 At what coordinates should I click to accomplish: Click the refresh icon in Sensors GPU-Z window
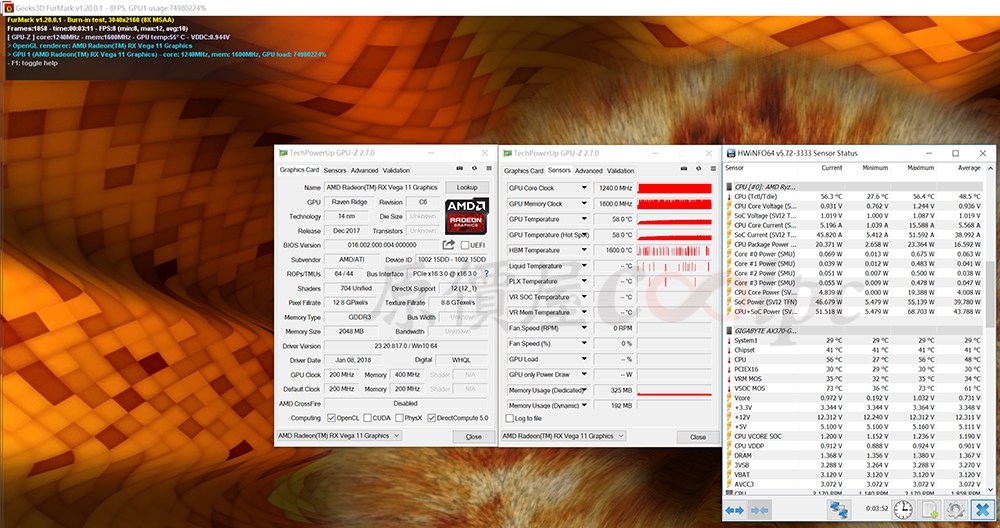[x=698, y=168]
